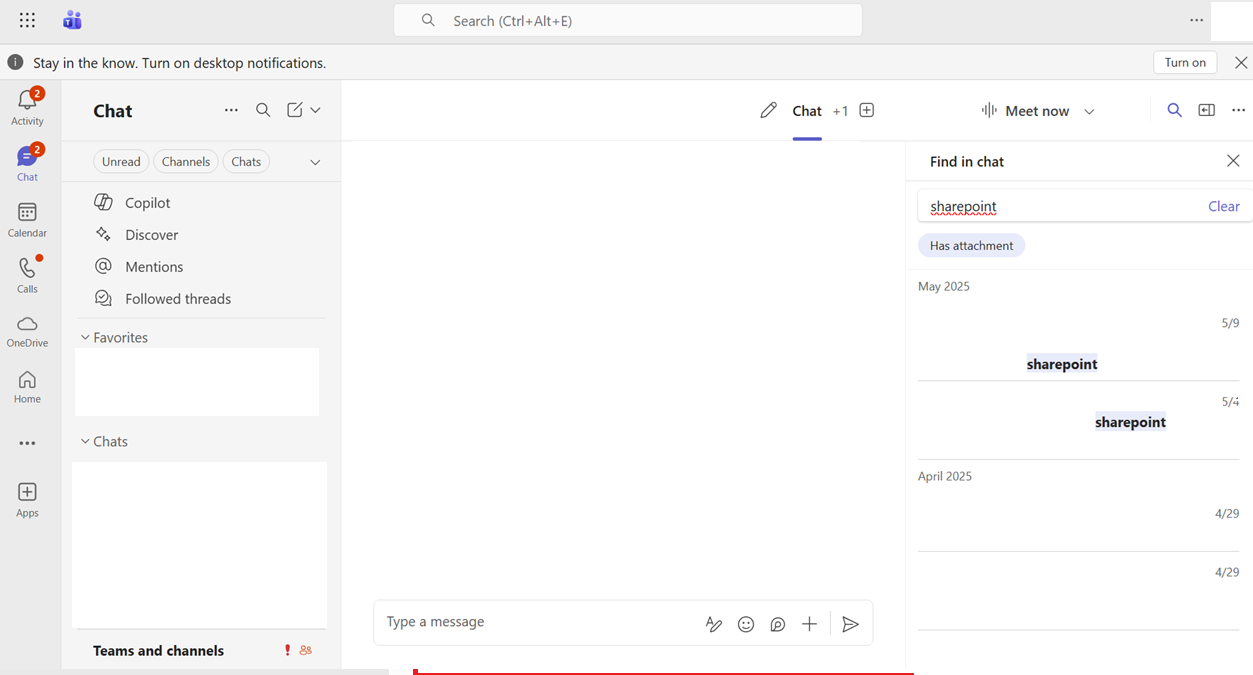Filter chat list by Chats
Image resolution: width=1253 pixels, height=675 pixels.
[x=246, y=161]
